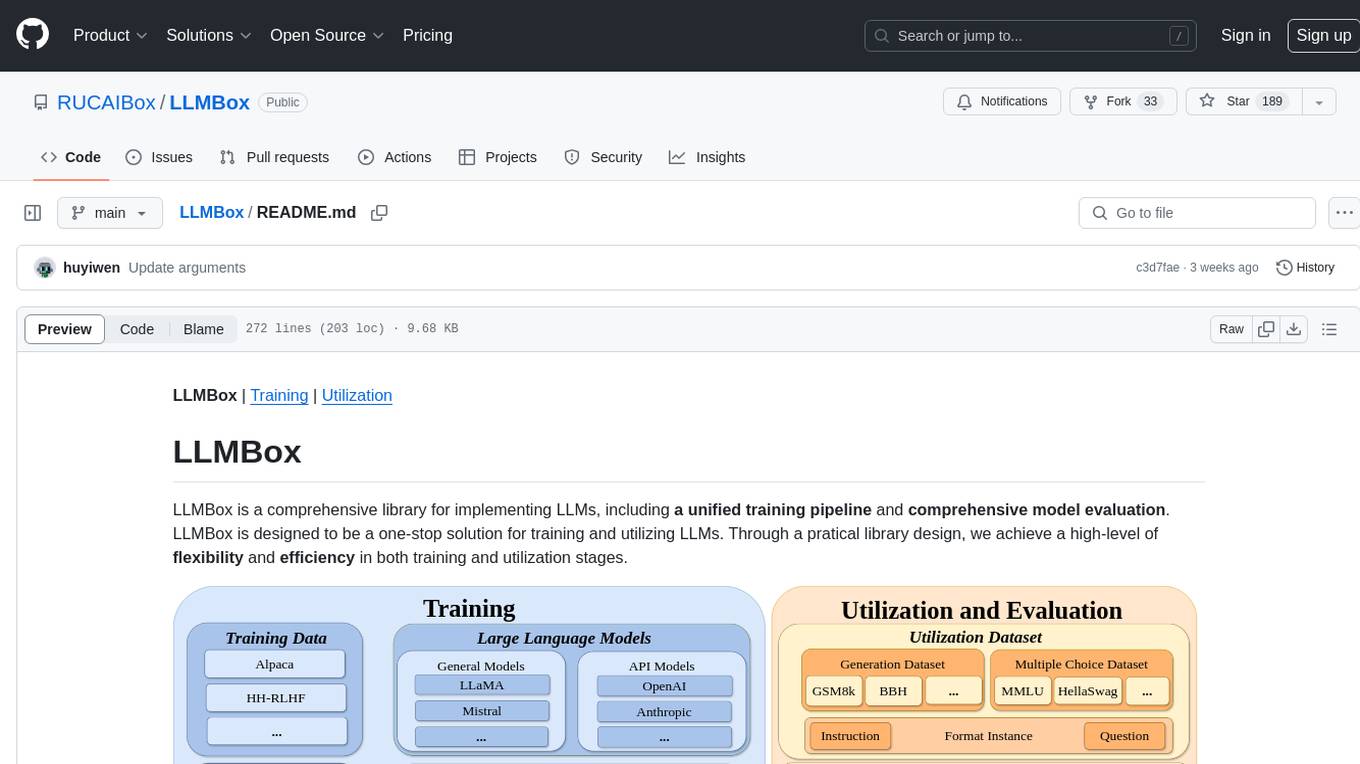This screenshot has height=764, width=1360.
Task: Open the LLMBox breadcrumb link
Action: (x=211, y=212)
